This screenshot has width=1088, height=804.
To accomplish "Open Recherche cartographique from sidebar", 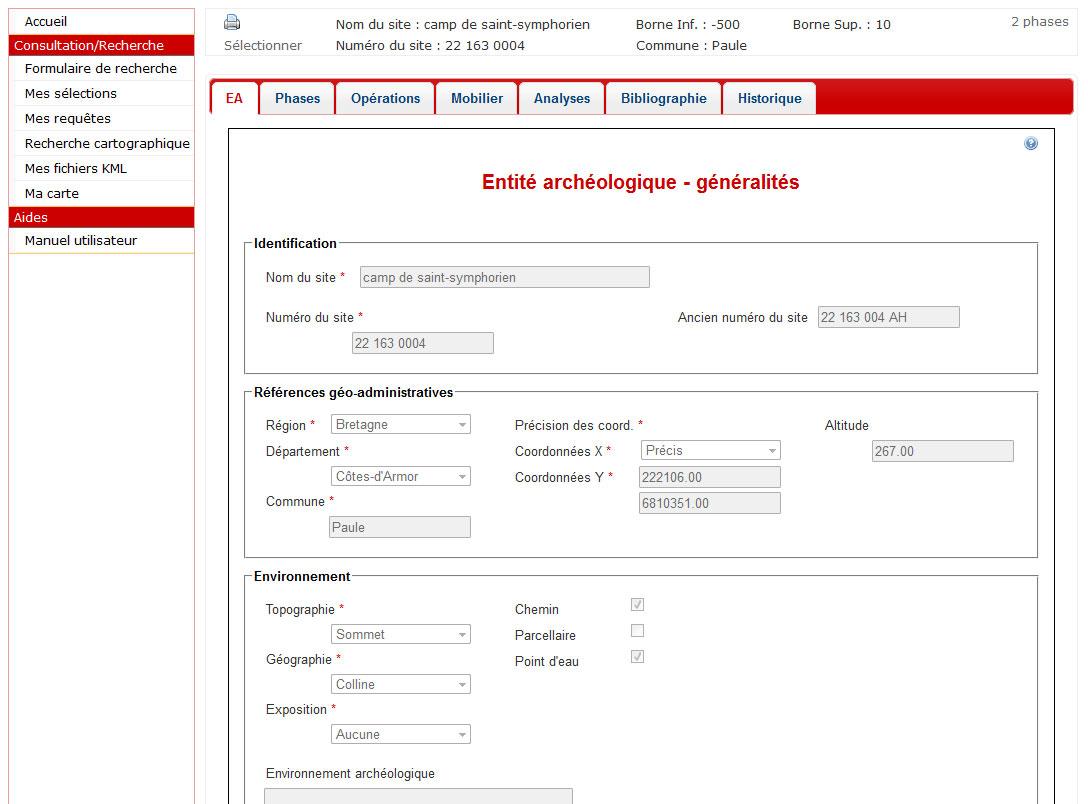I will click(x=107, y=144).
